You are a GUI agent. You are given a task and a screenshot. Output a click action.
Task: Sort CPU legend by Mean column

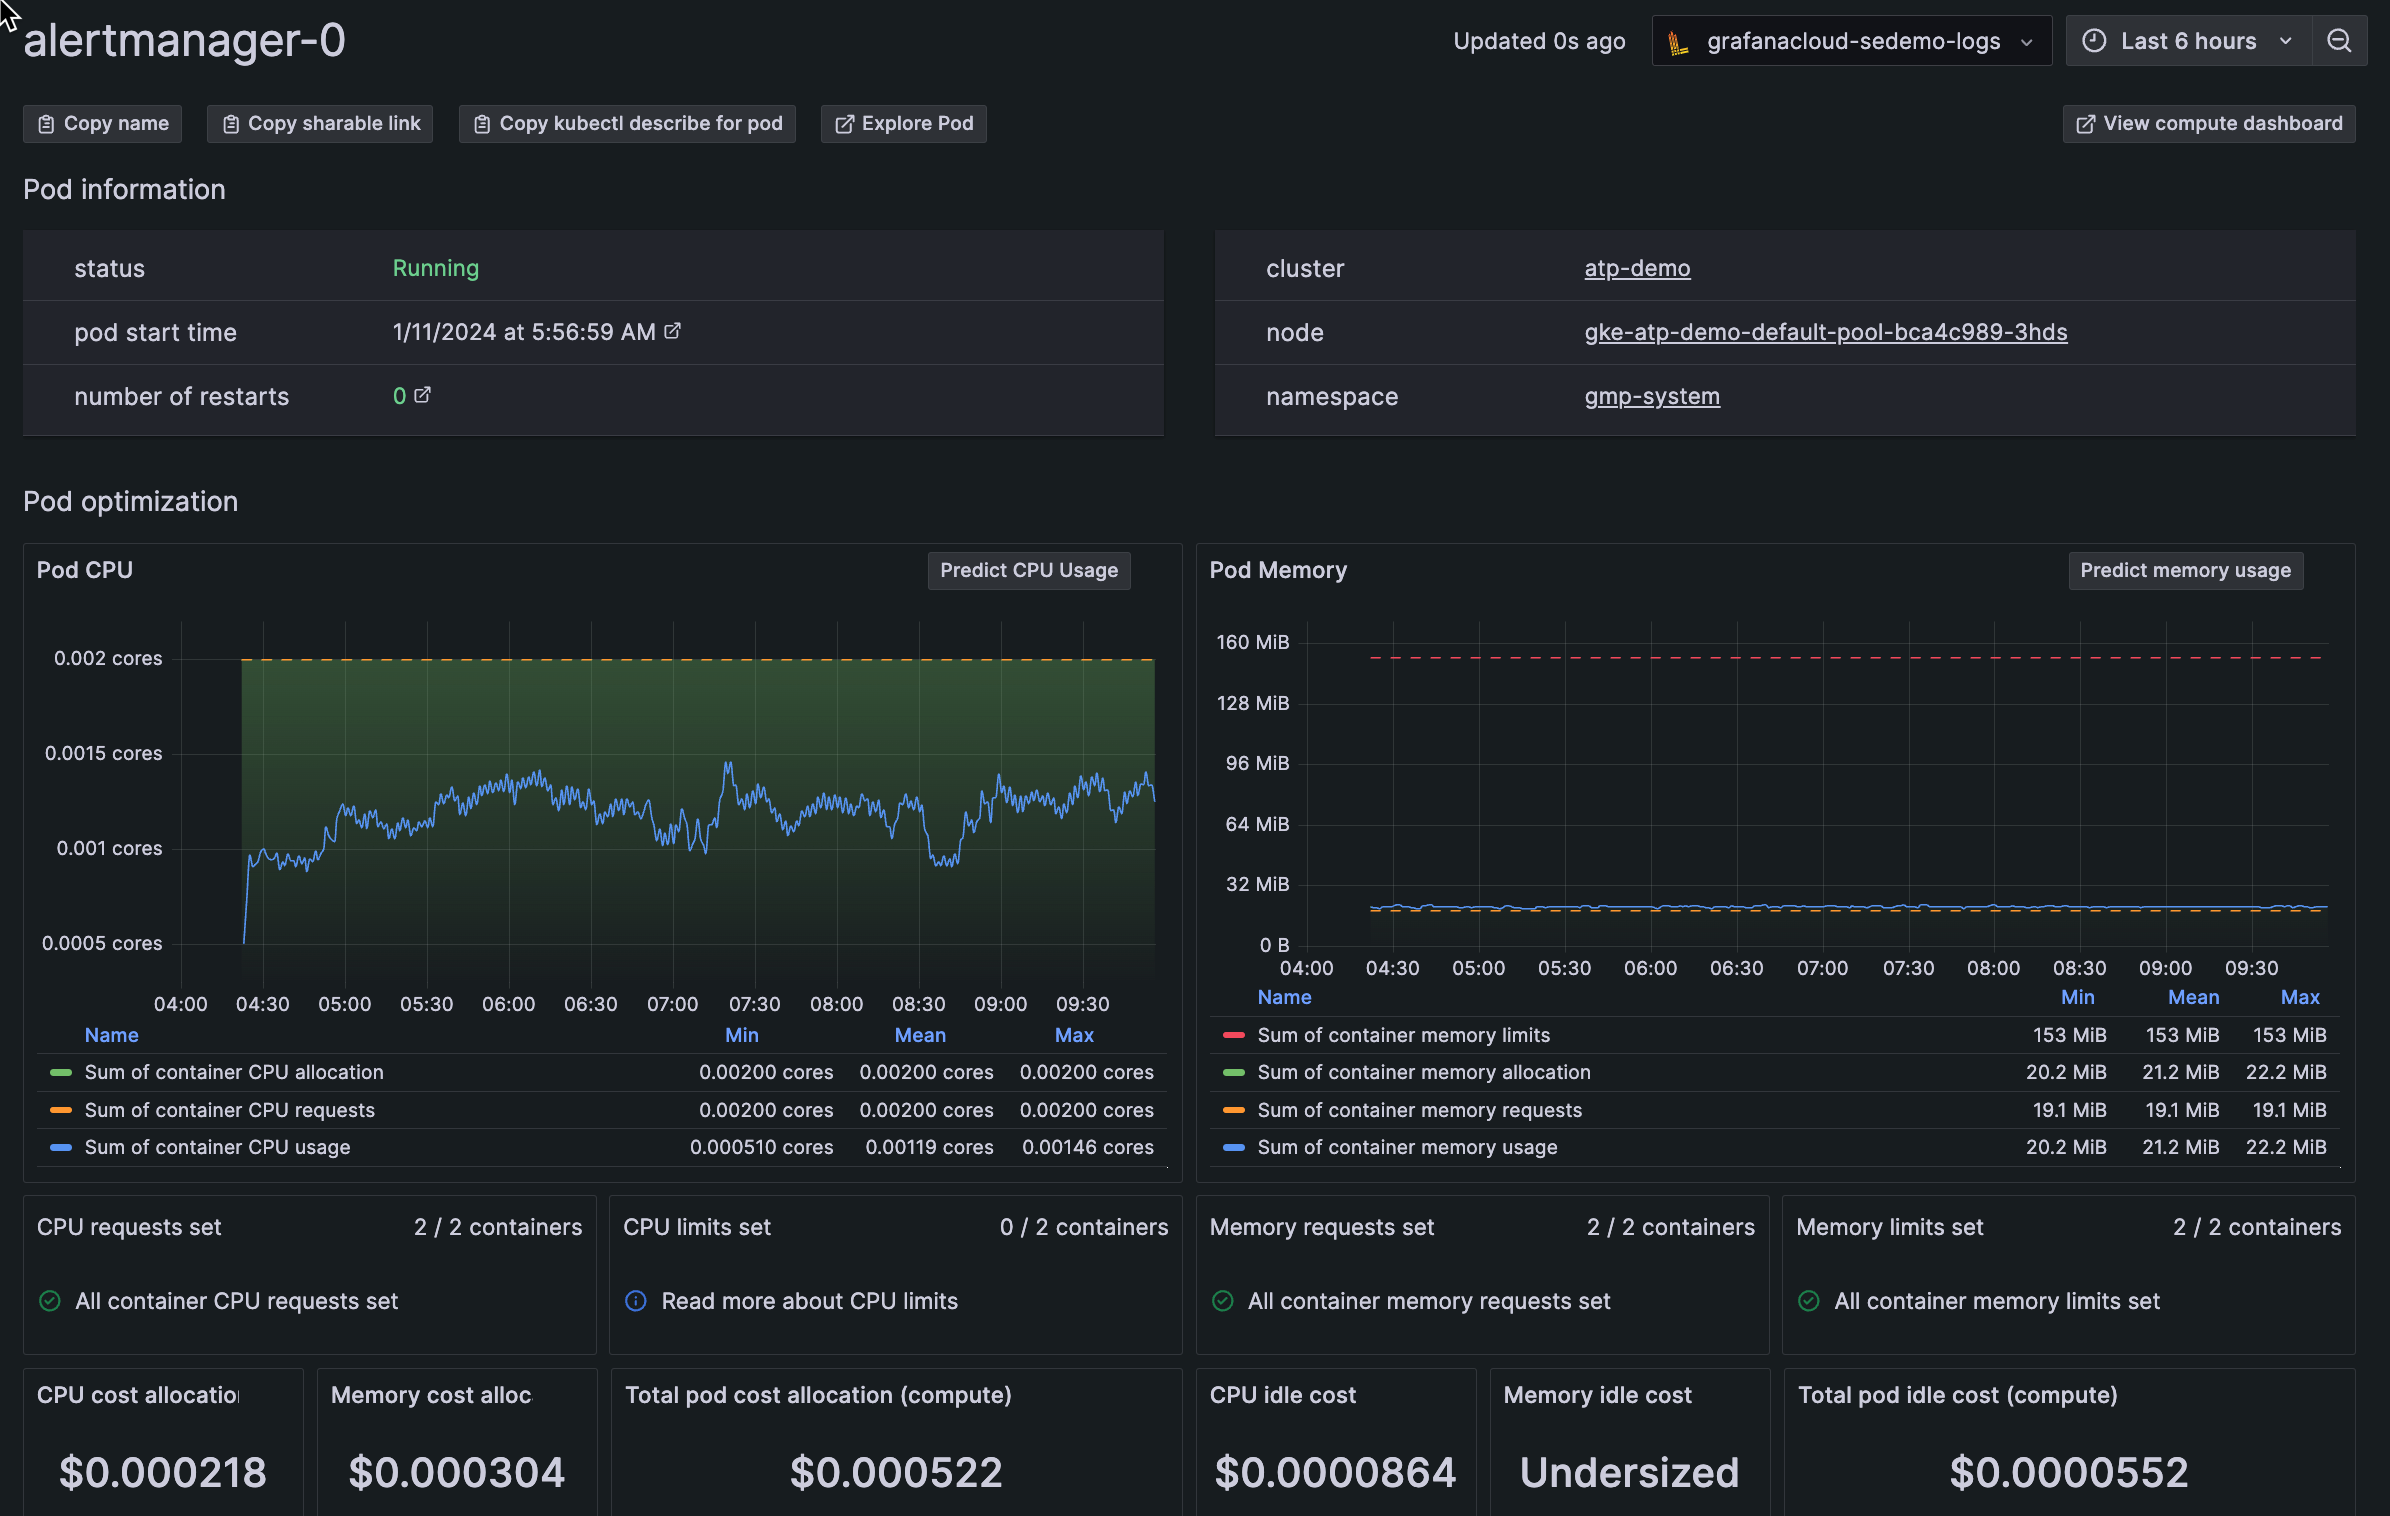coord(919,1035)
